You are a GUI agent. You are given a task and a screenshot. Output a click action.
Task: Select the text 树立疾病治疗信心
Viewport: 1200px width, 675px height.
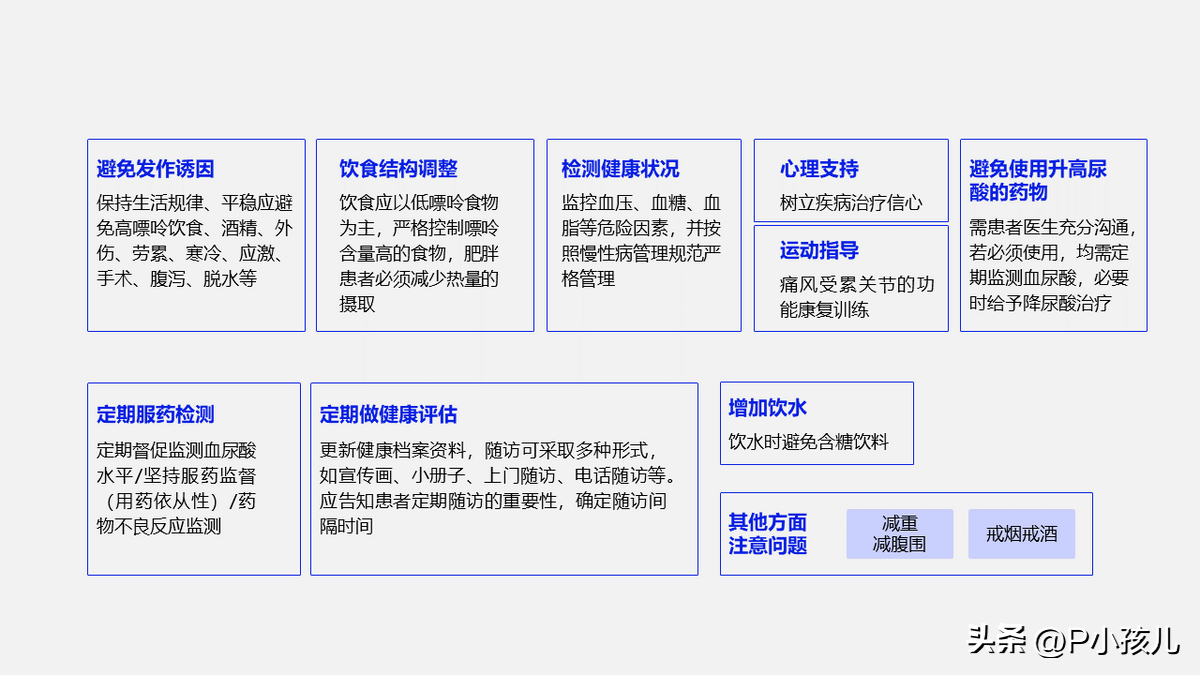click(851, 203)
